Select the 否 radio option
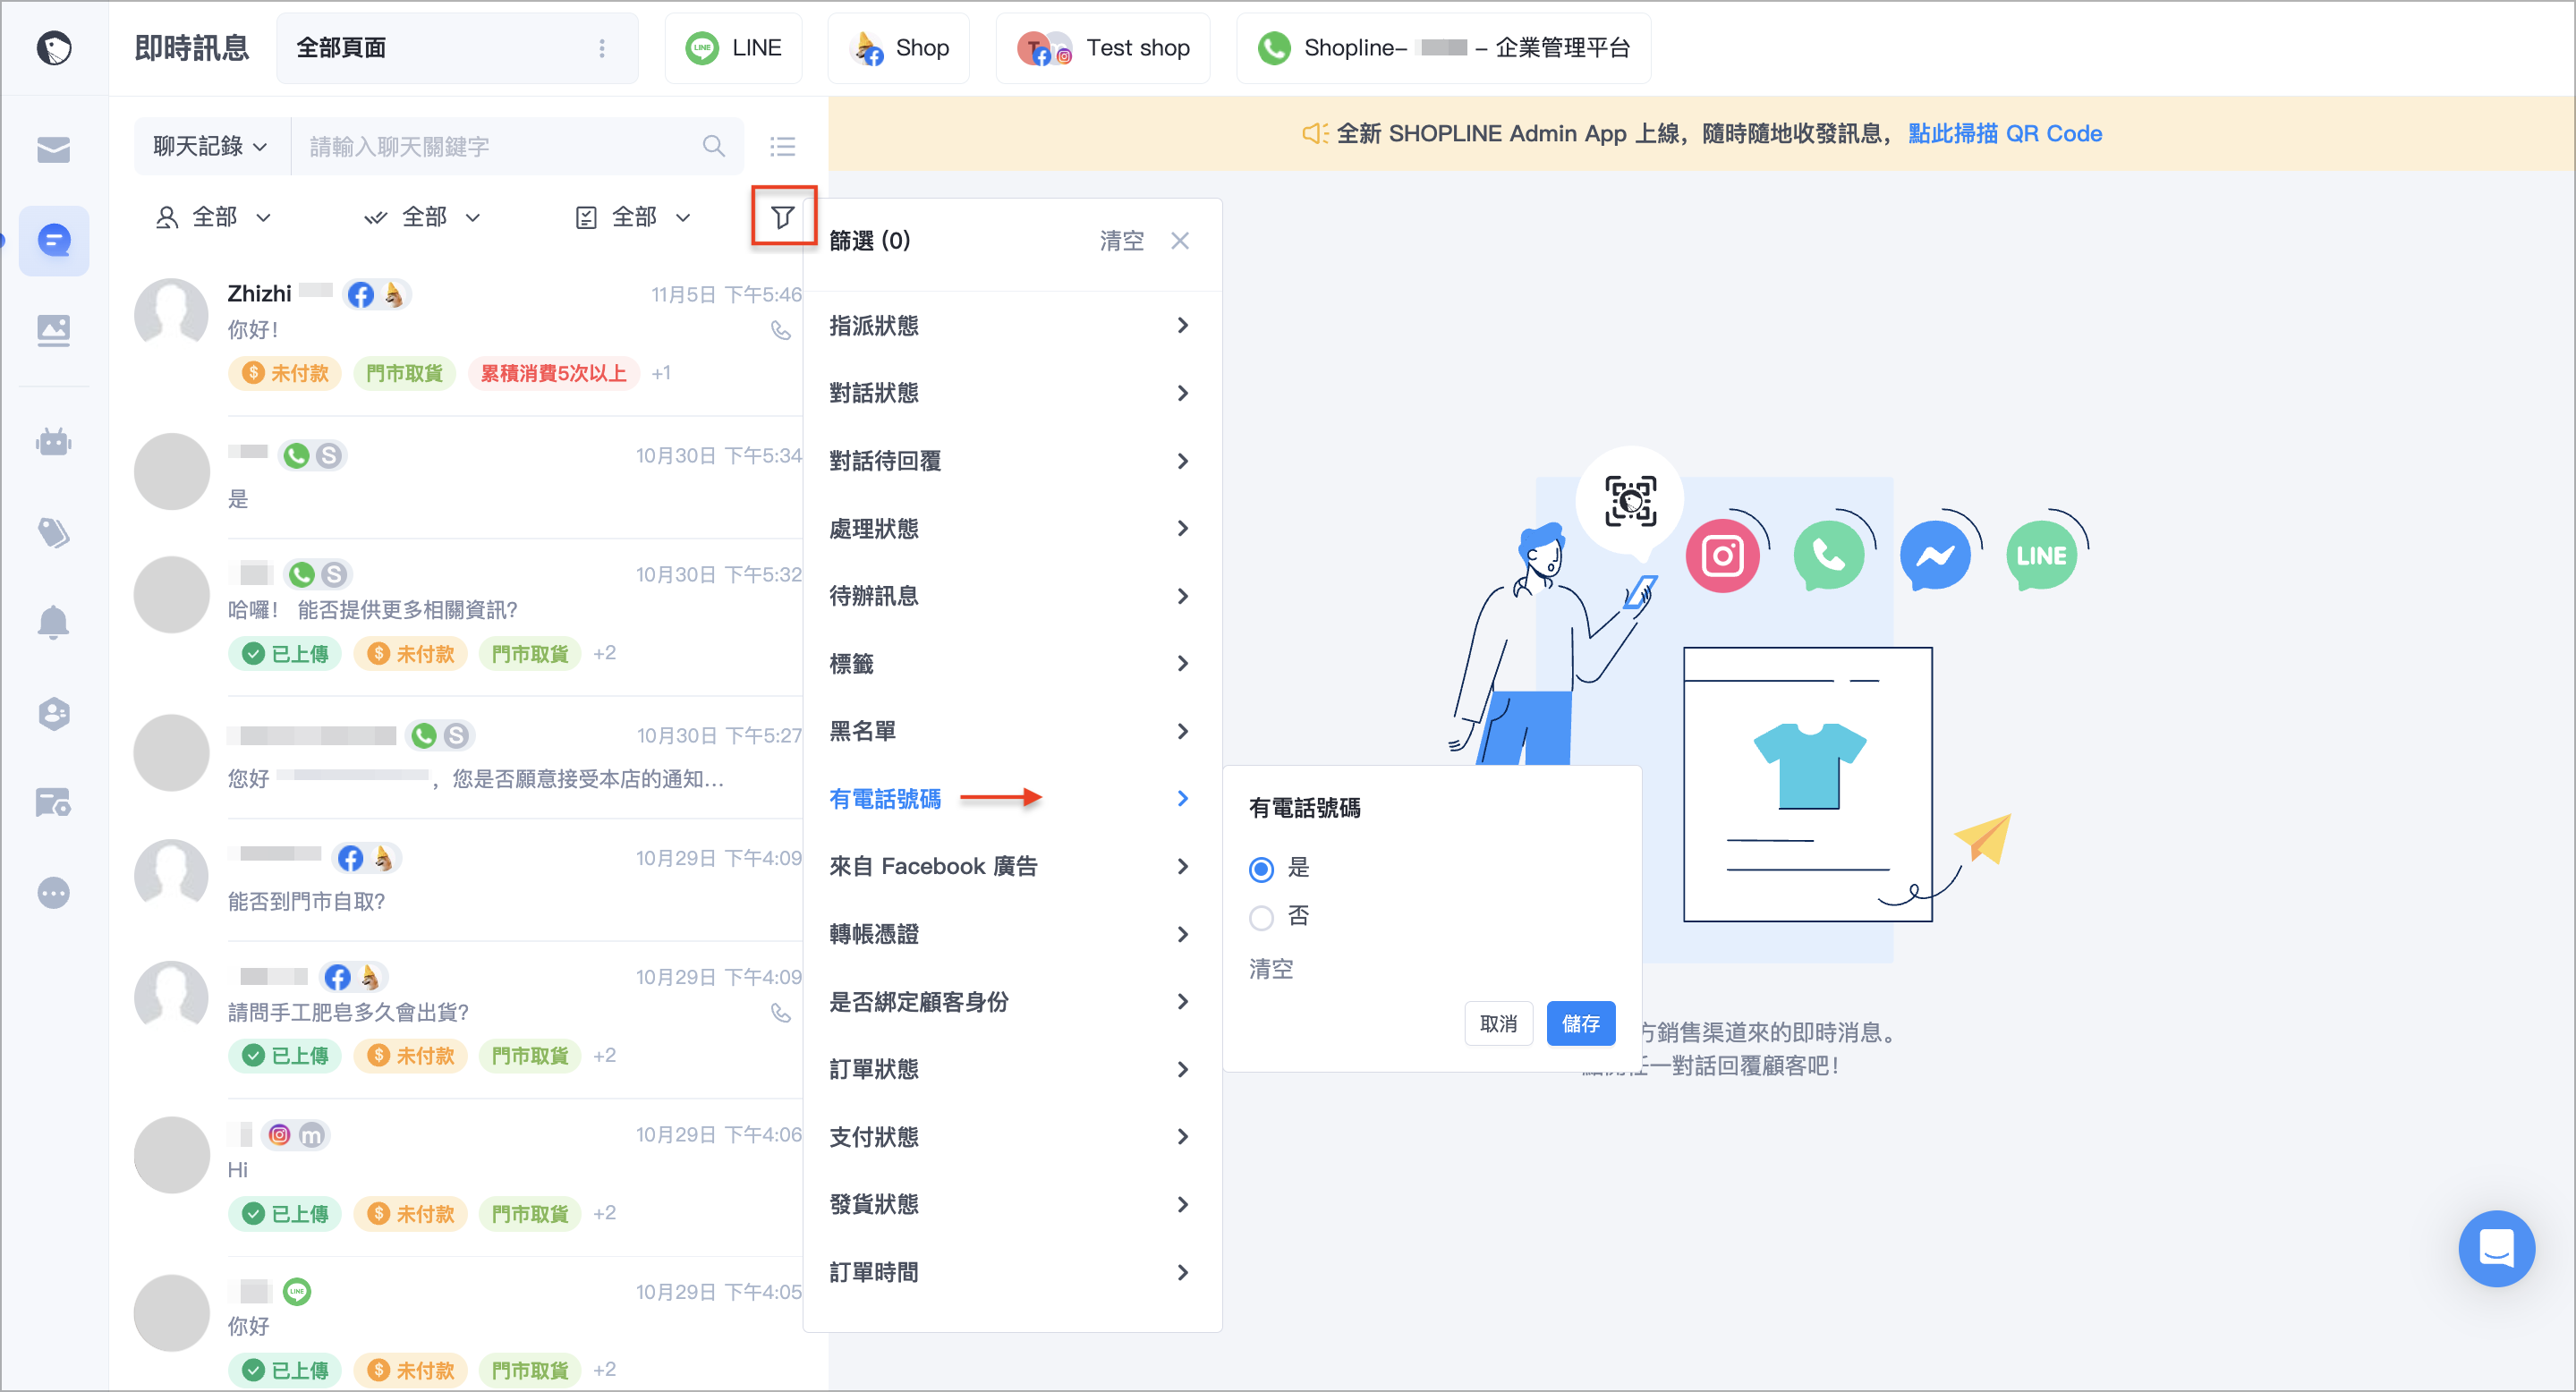 click(x=1261, y=916)
